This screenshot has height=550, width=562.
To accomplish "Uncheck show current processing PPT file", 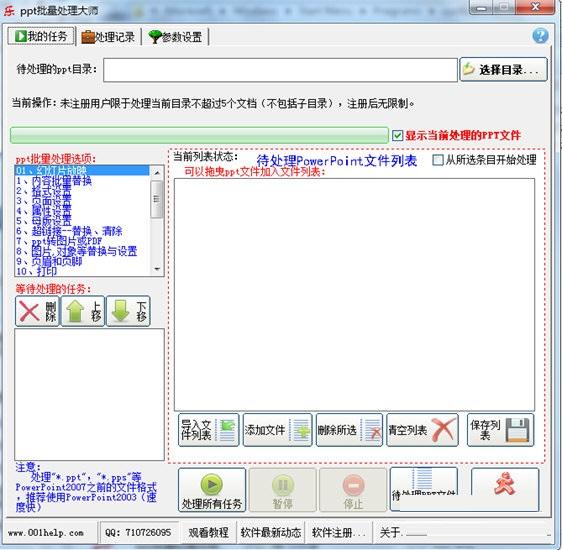I will pos(397,135).
